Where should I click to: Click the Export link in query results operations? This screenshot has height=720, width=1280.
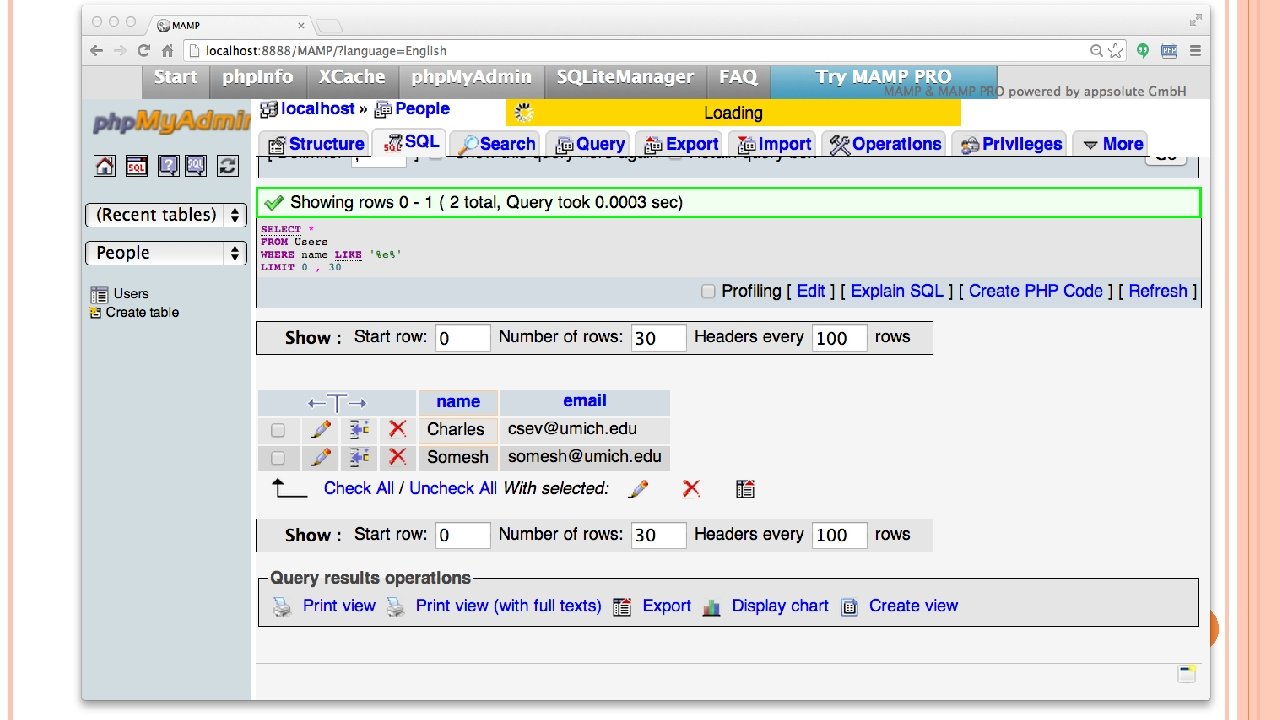(666, 606)
